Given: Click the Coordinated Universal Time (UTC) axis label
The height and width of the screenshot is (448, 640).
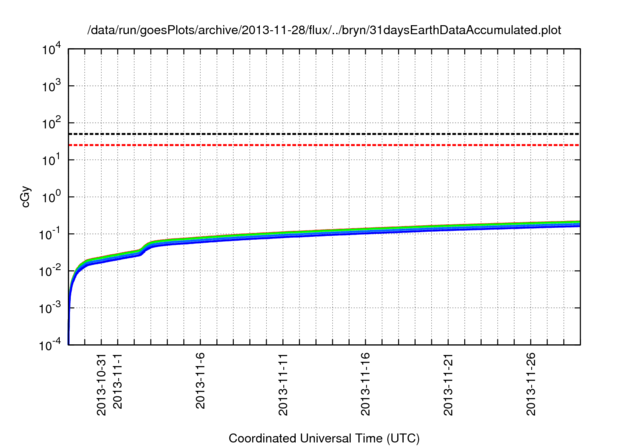Looking at the screenshot, I should pos(324,439).
